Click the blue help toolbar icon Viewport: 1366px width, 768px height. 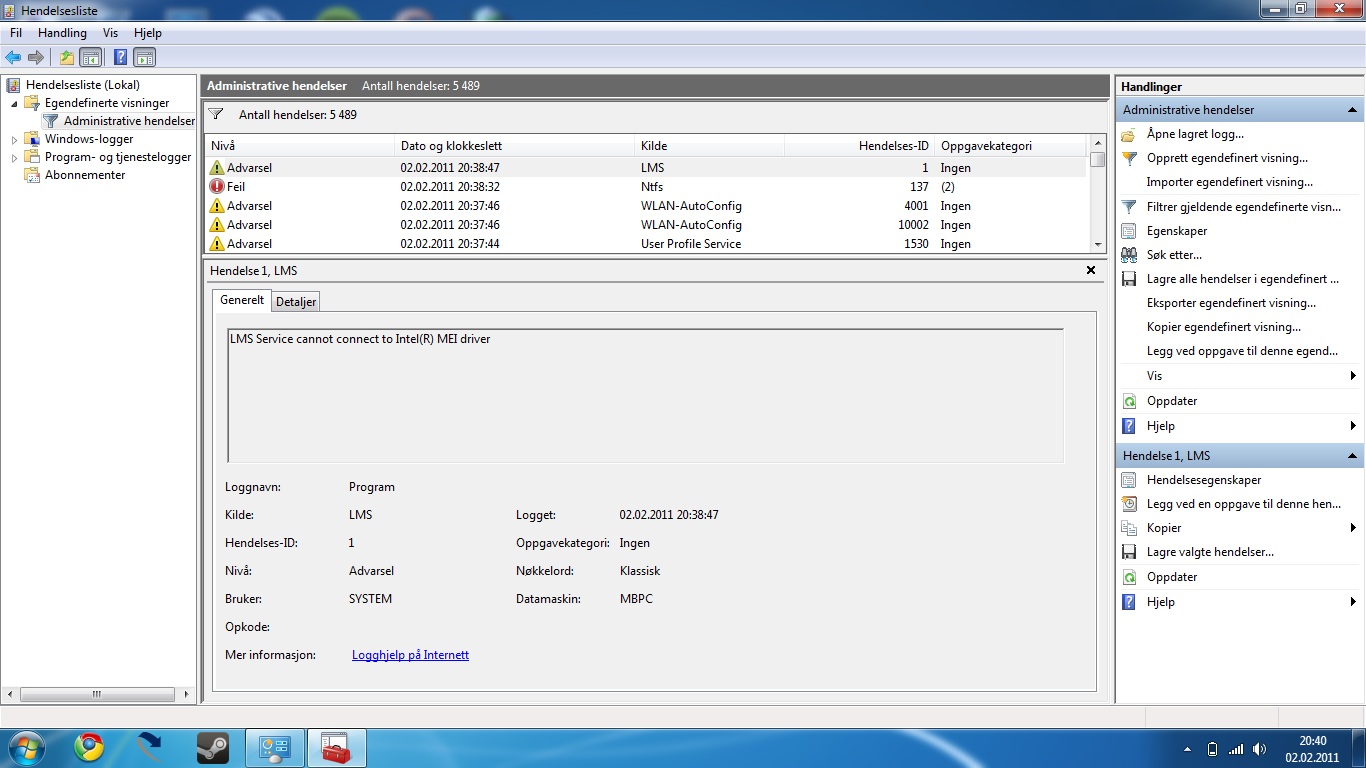[x=120, y=58]
